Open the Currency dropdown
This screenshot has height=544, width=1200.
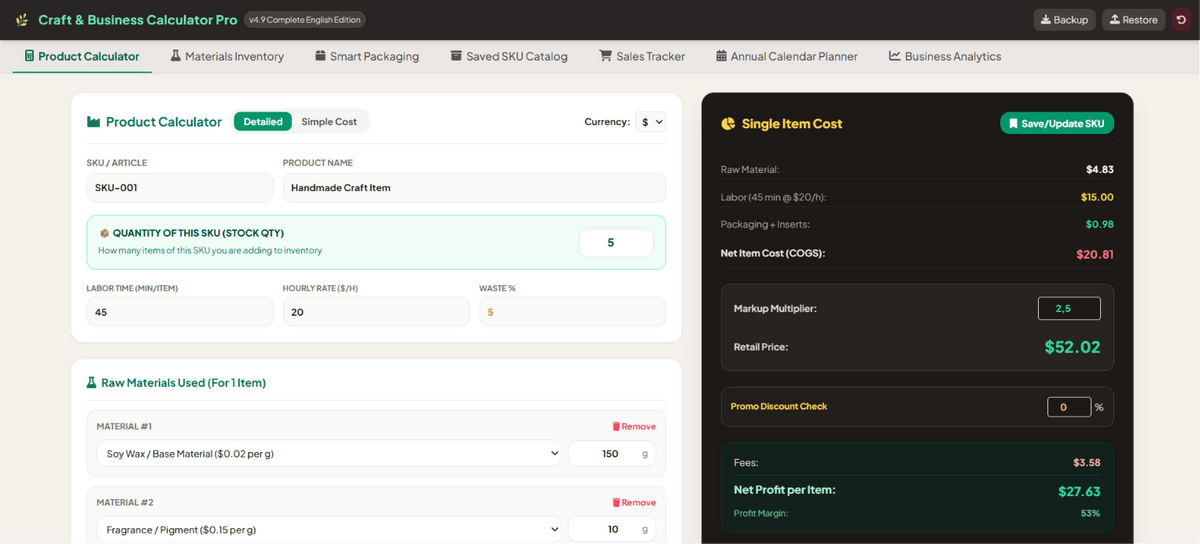651,122
